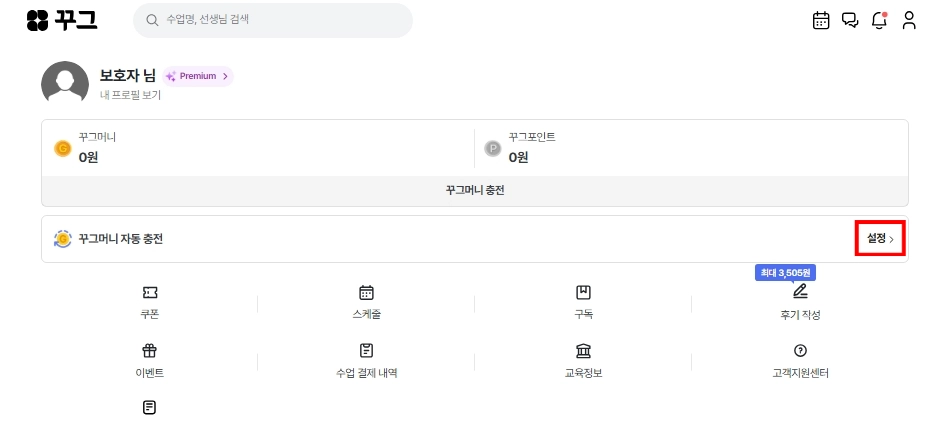Click the 꾸그 logo to go home
936x425 pixels.
(x=62, y=20)
